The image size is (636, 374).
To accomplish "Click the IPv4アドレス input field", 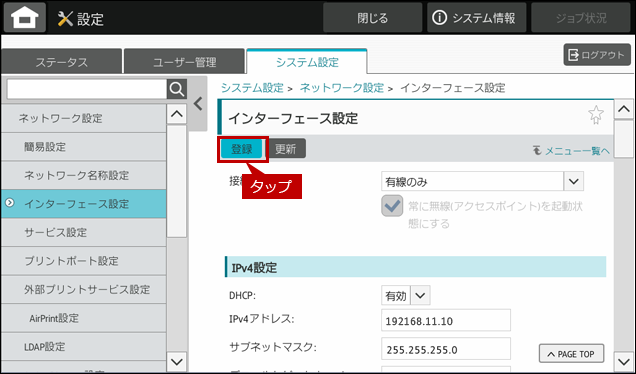I will coord(446,320).
